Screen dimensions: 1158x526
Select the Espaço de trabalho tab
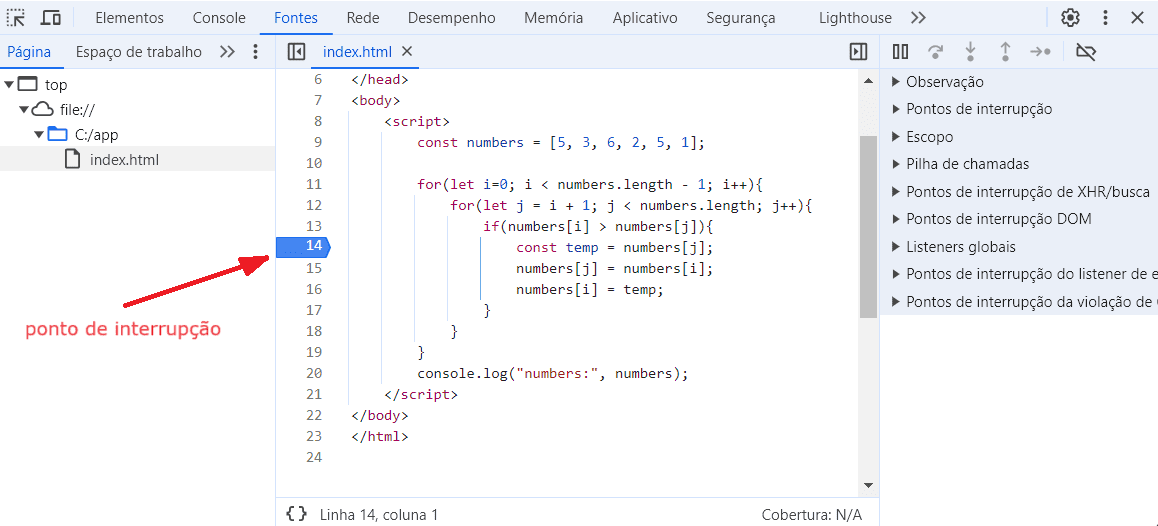(x=138, y=52)
